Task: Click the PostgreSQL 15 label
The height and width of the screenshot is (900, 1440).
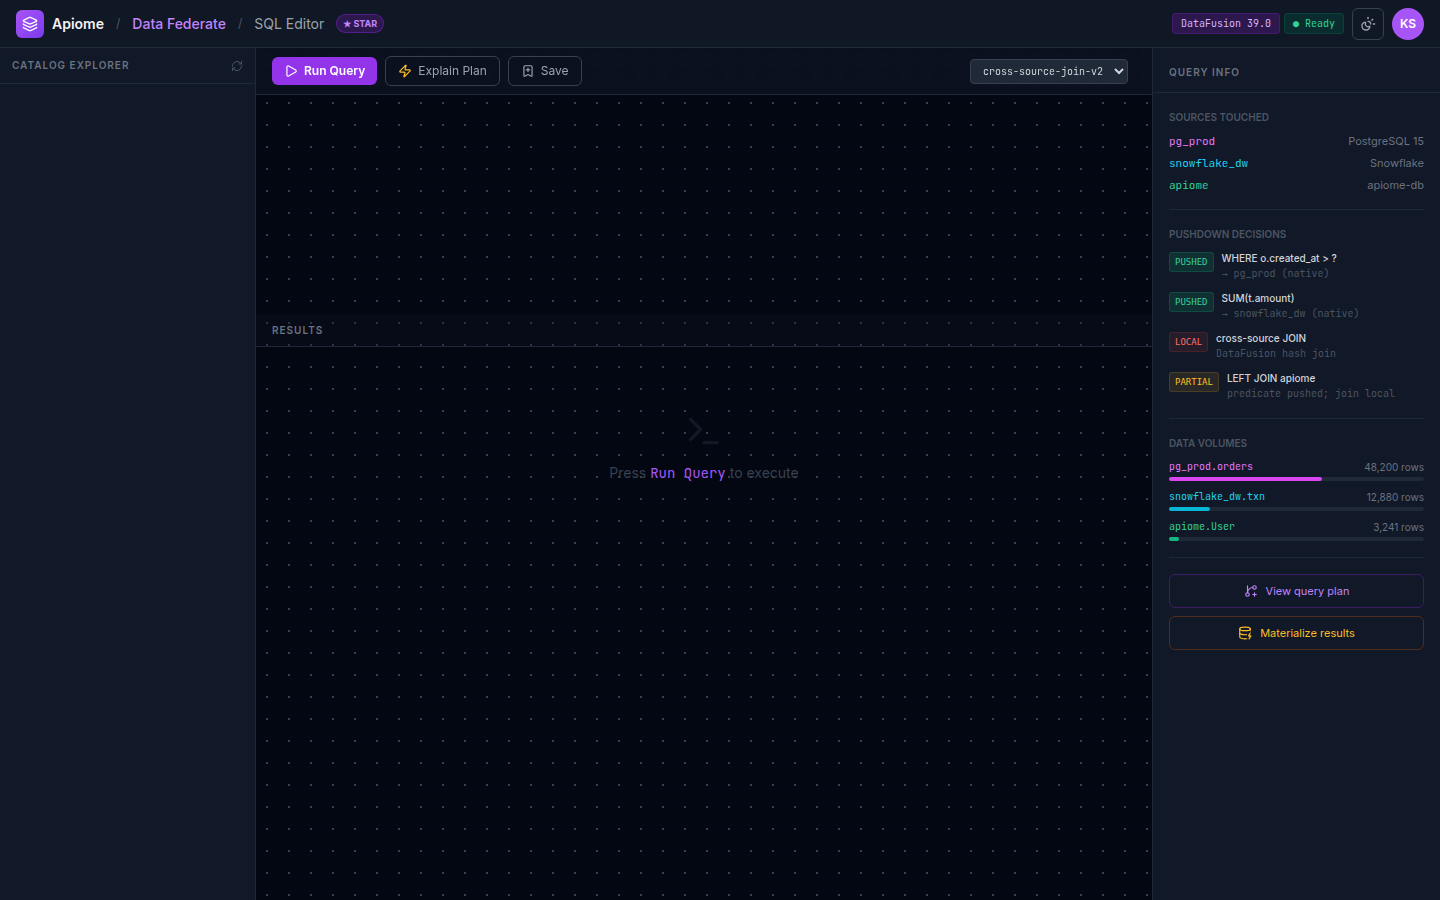Action: (x=1386, y=142)
